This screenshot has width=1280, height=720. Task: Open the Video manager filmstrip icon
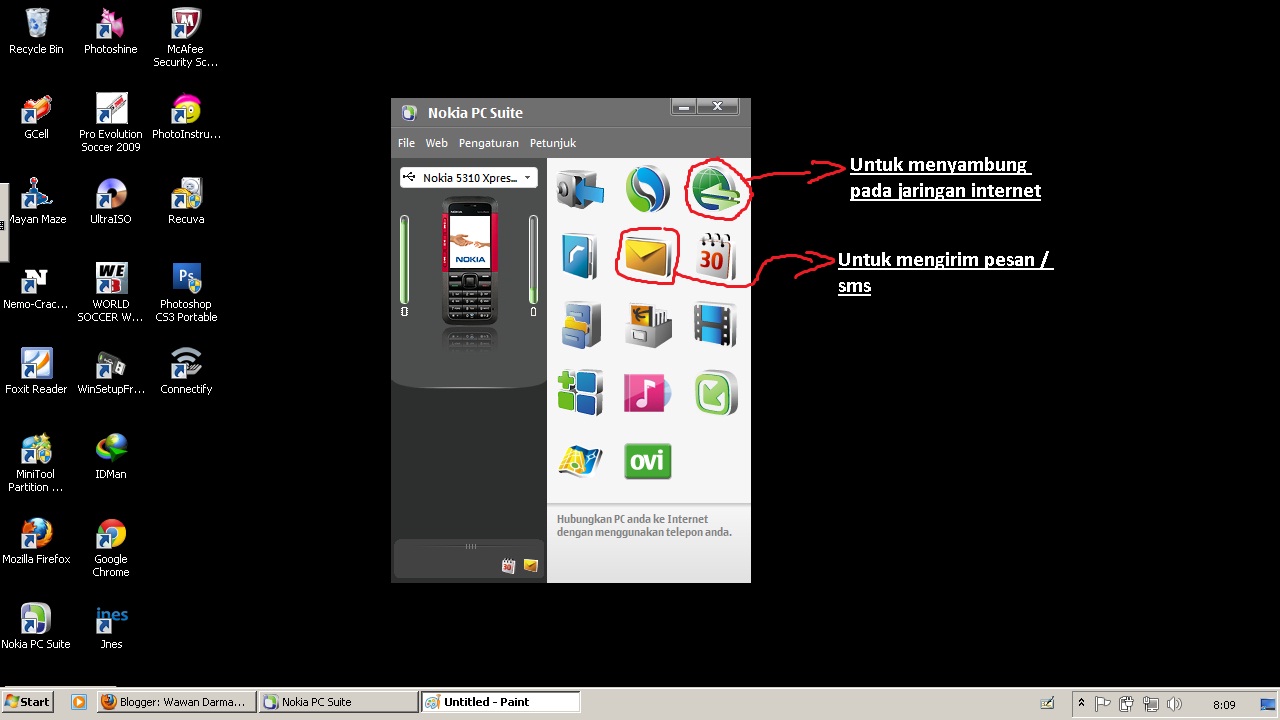(716, 324)
